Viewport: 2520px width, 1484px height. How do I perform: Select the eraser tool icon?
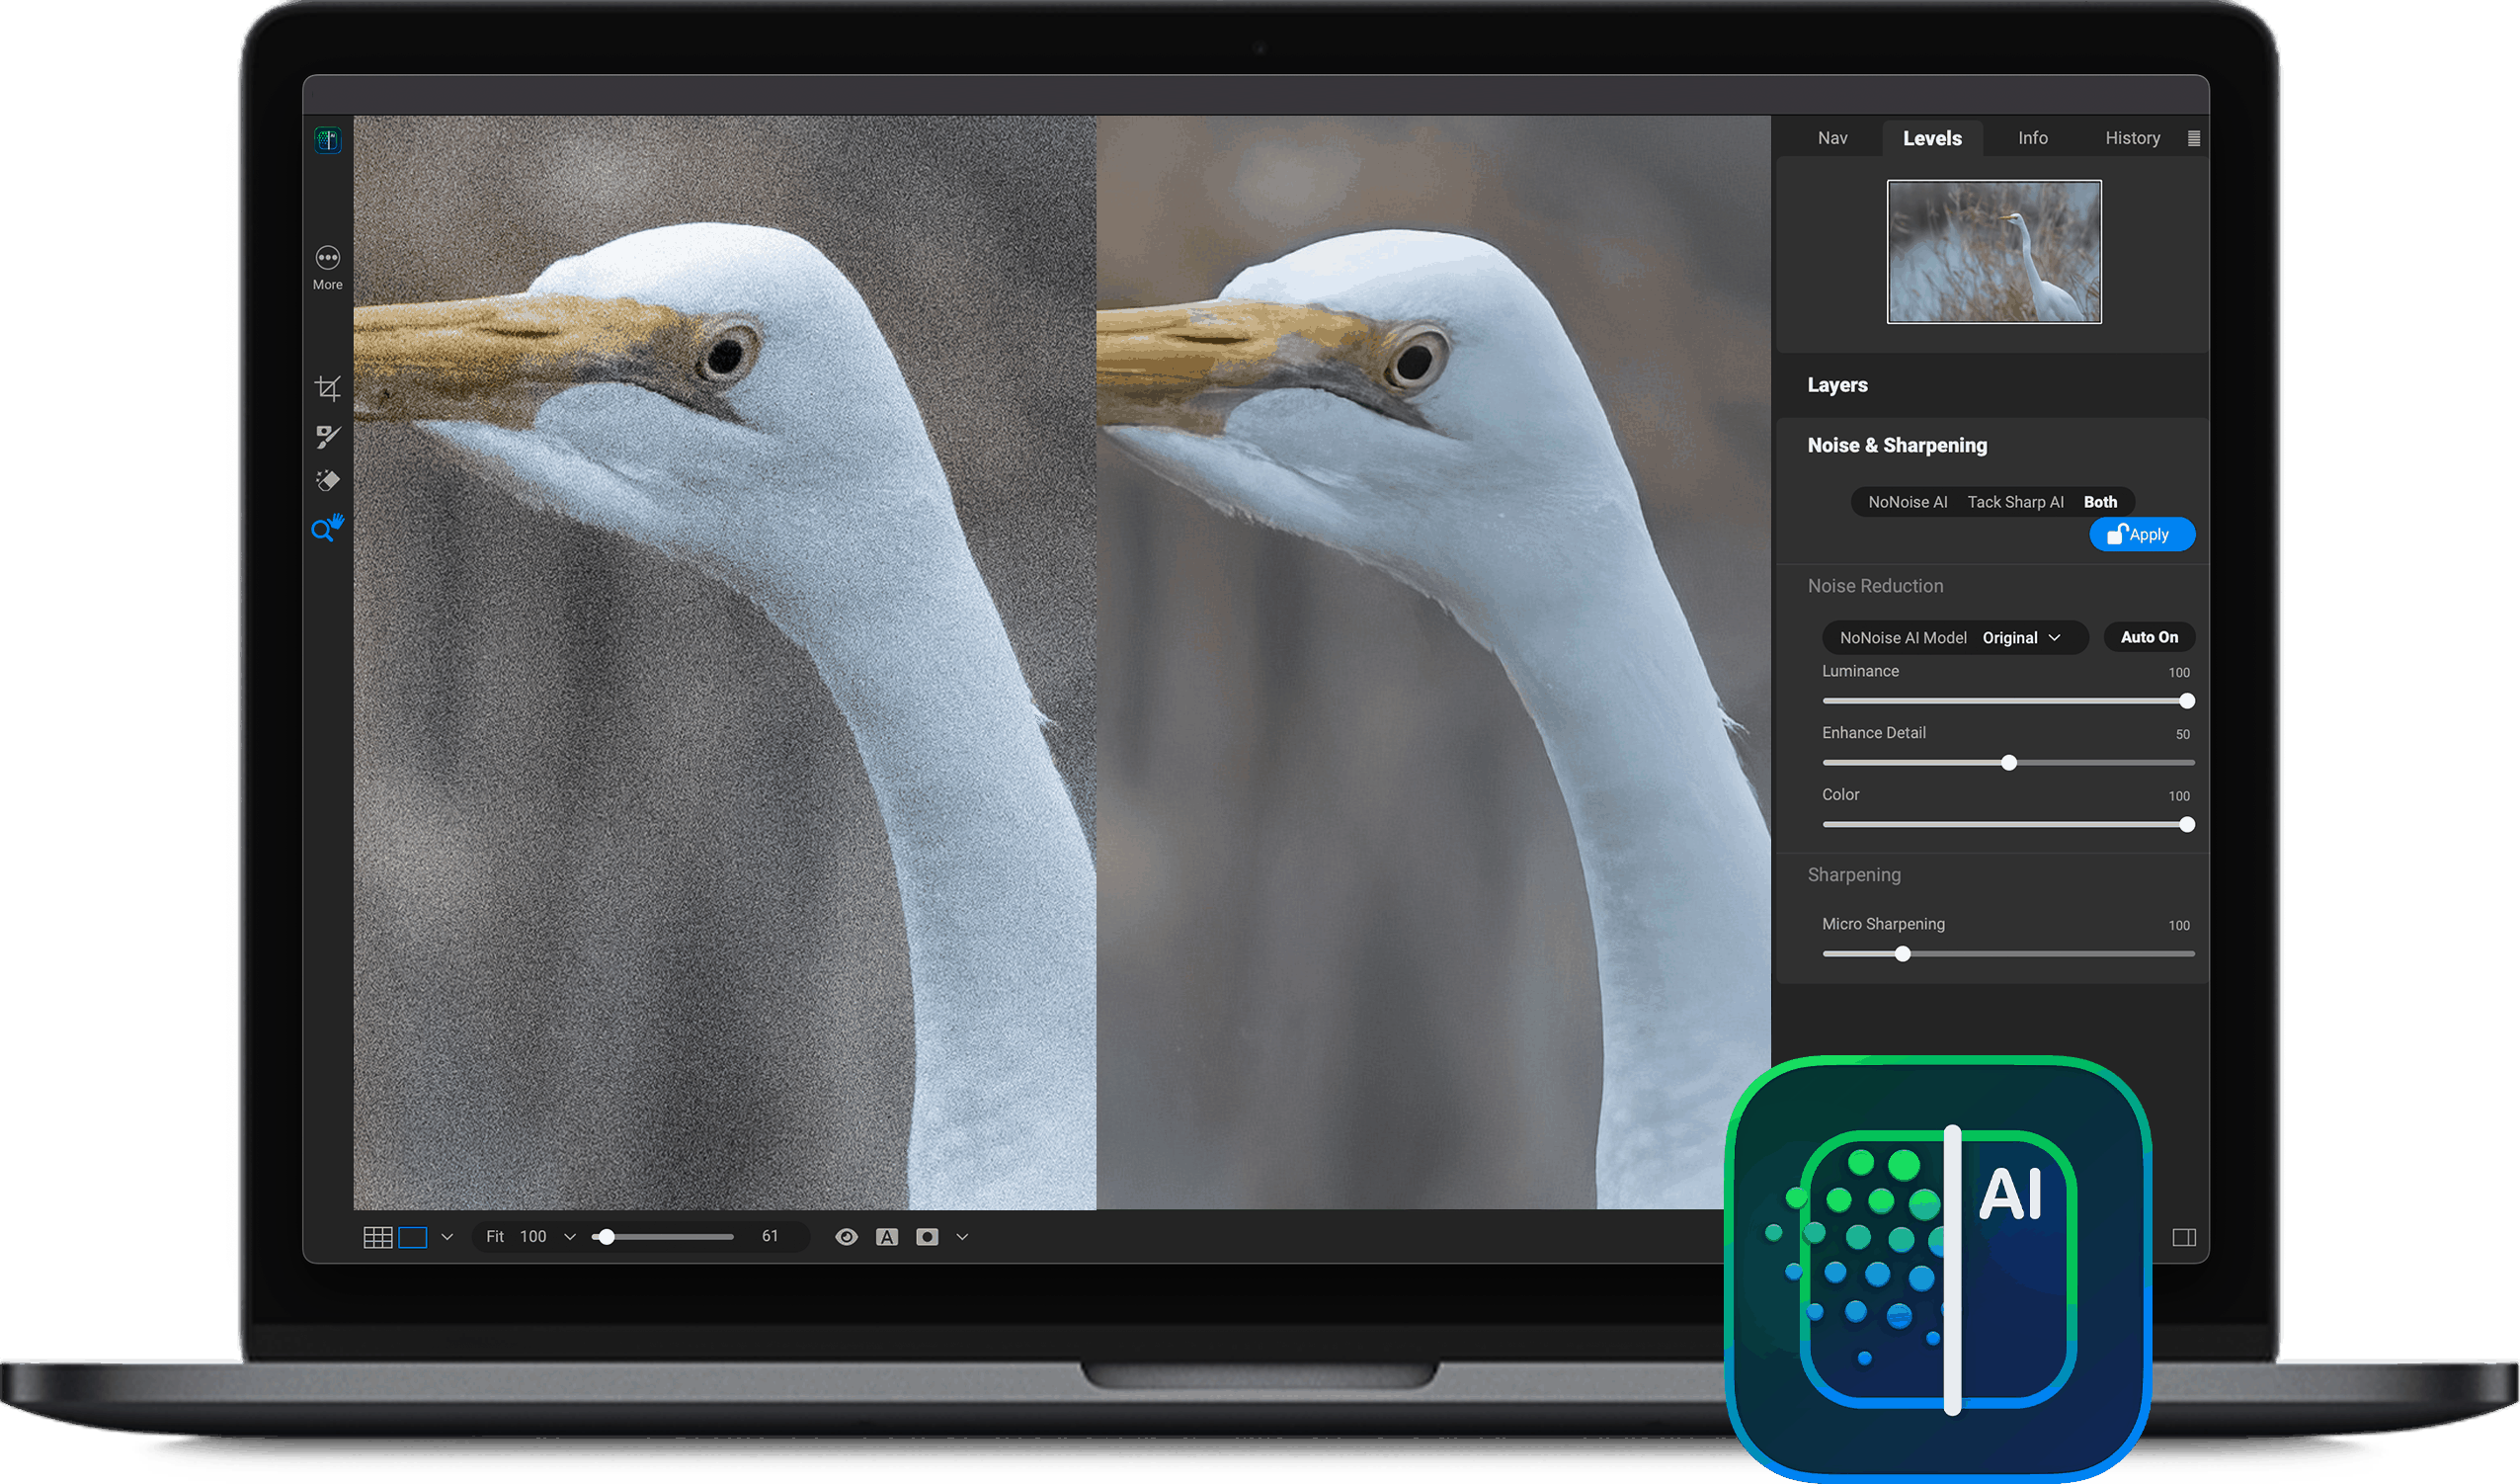point(328,481)
